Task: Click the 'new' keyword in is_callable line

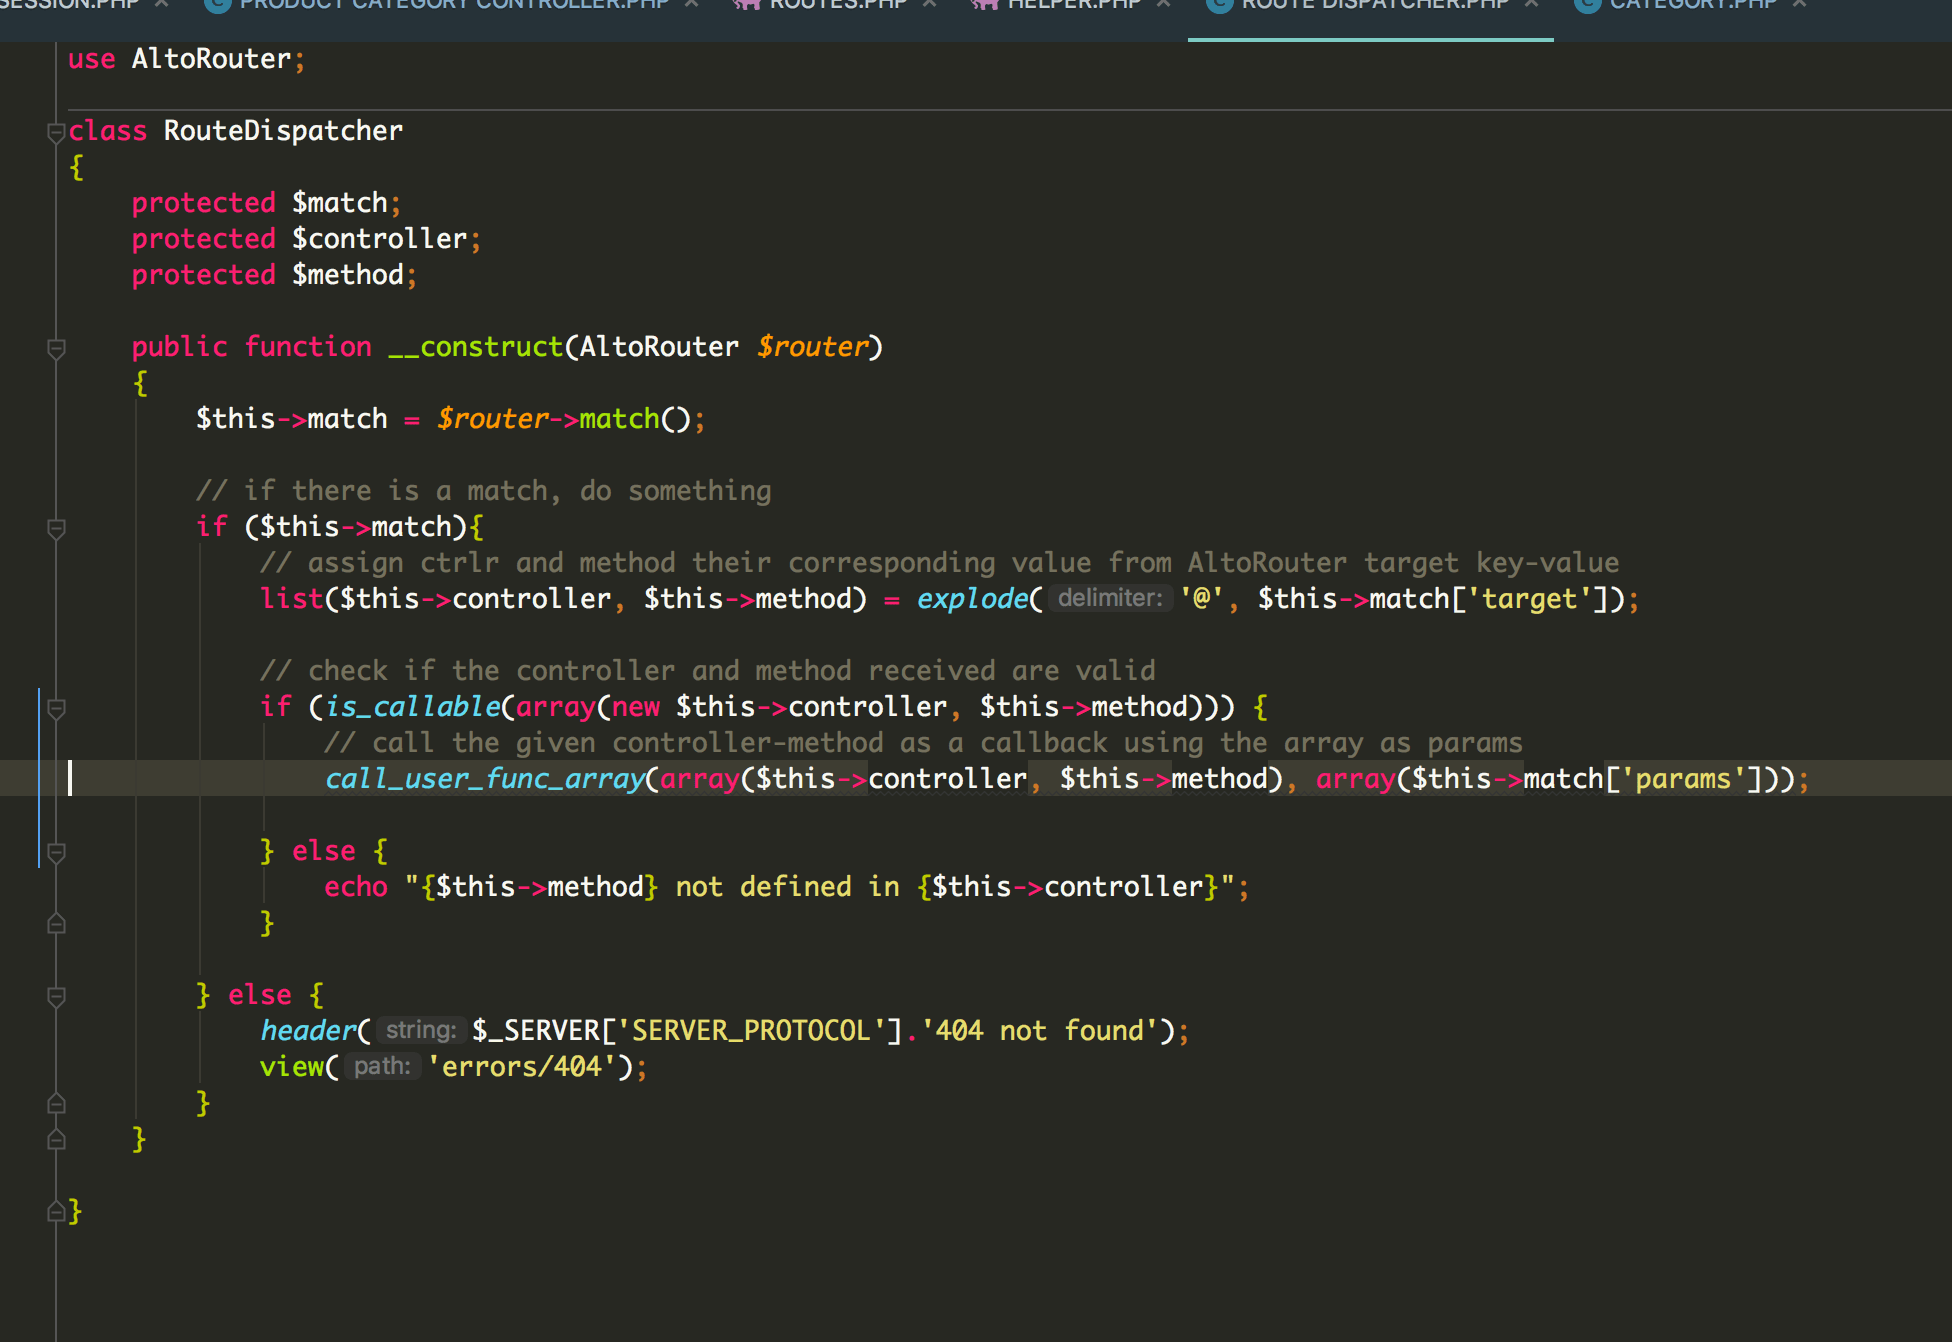Action: coord(636,707)
